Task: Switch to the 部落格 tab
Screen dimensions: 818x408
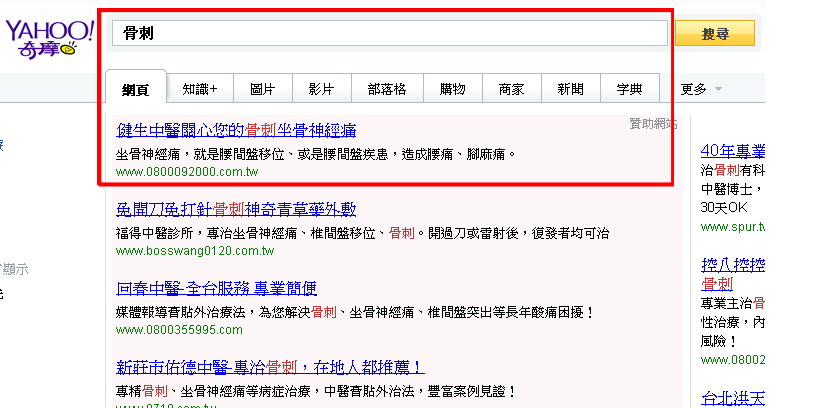Action: click(387, 89)
